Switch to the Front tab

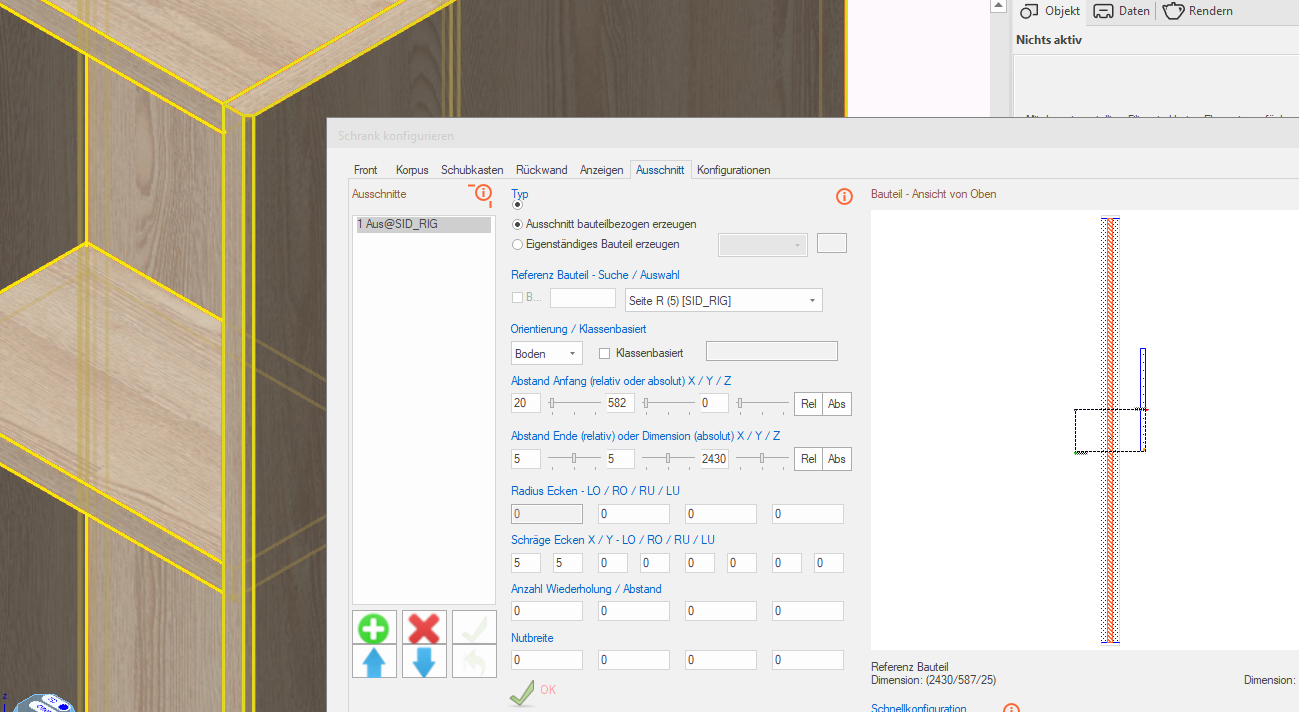pos(366,170)
